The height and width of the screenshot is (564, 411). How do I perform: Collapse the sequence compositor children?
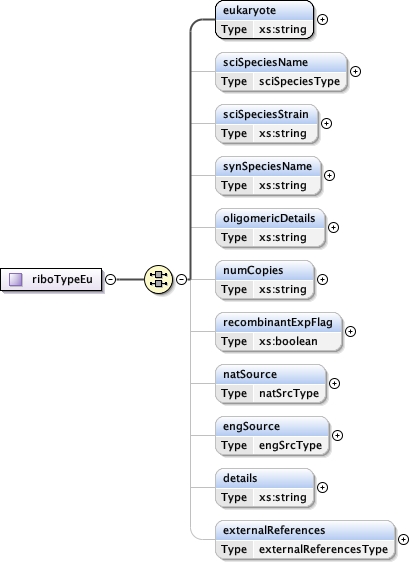point(182,279)
